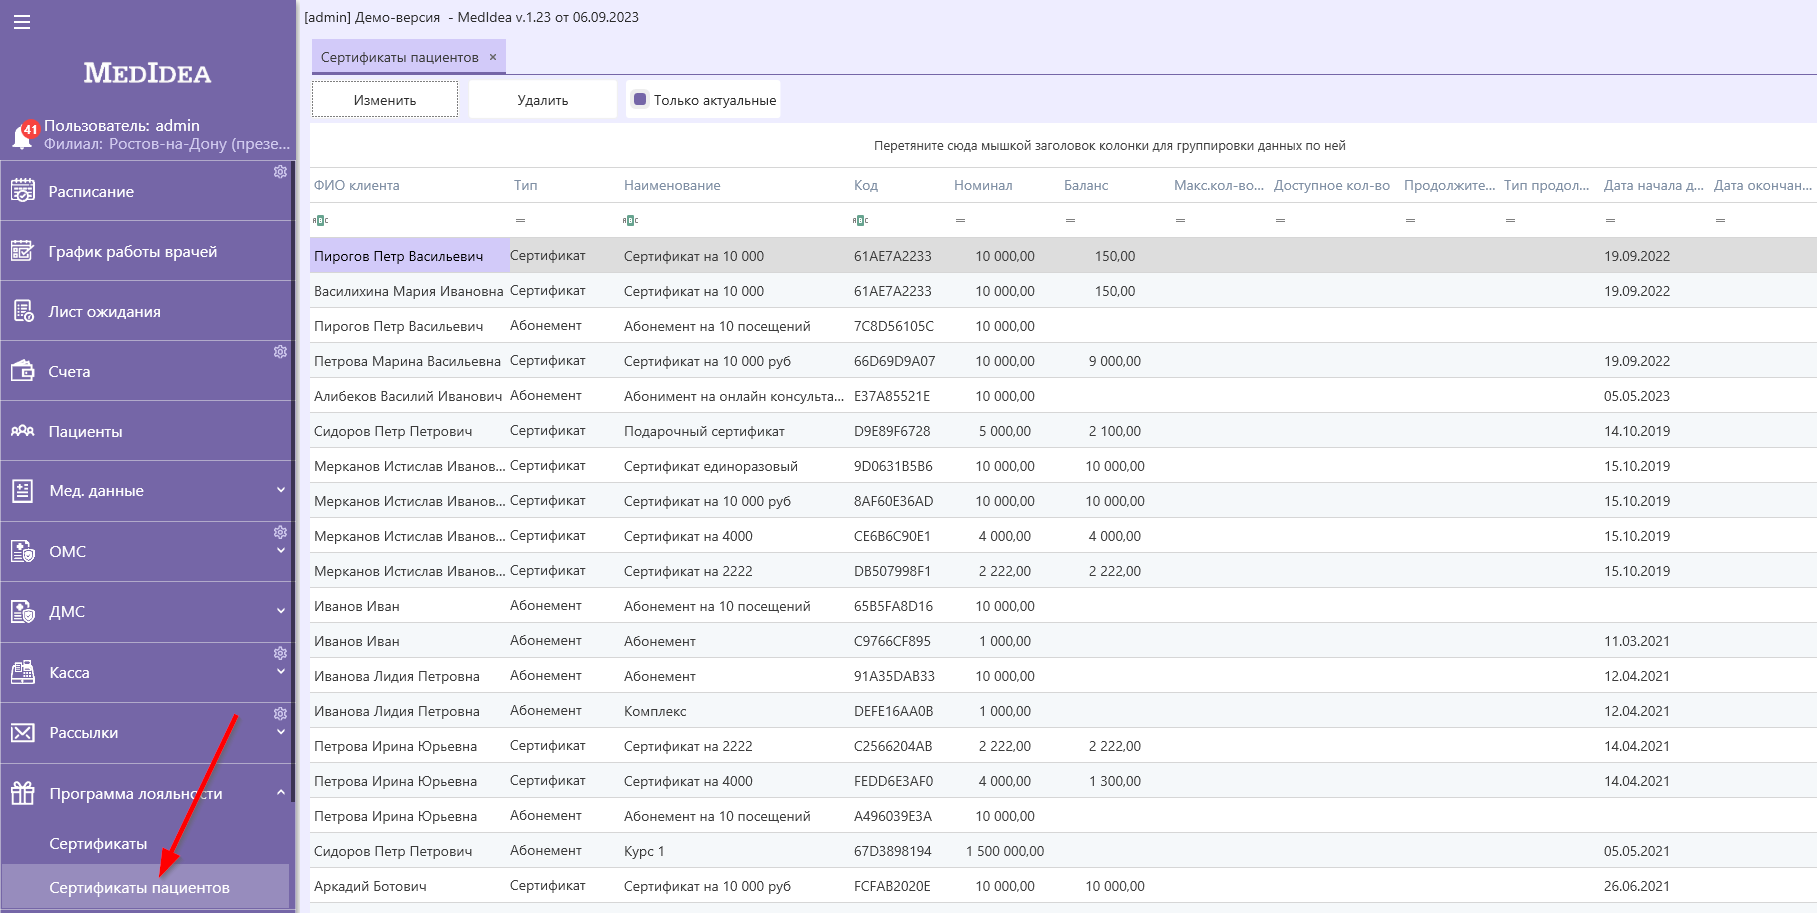Select row Василихина Мария Ивановна

pos(1063,291)
